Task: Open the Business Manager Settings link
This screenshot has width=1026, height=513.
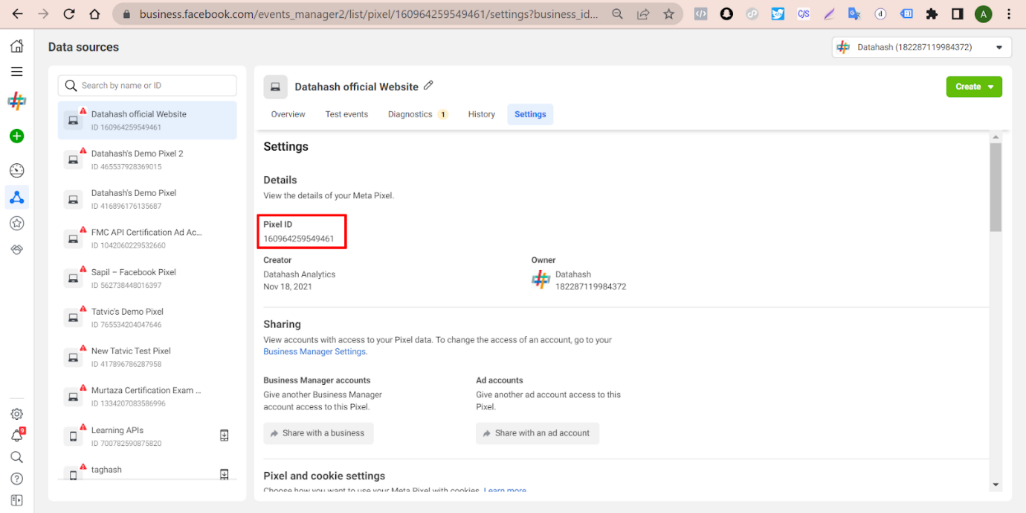Action: point(315,351)
